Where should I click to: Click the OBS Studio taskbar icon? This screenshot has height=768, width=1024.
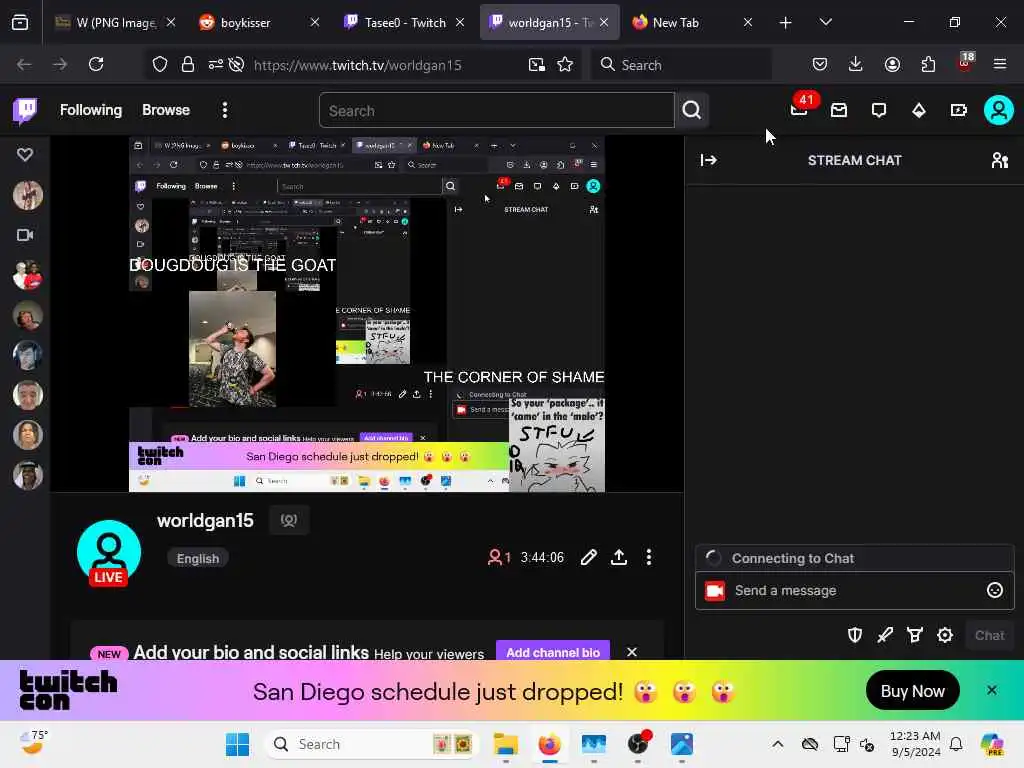638,744
